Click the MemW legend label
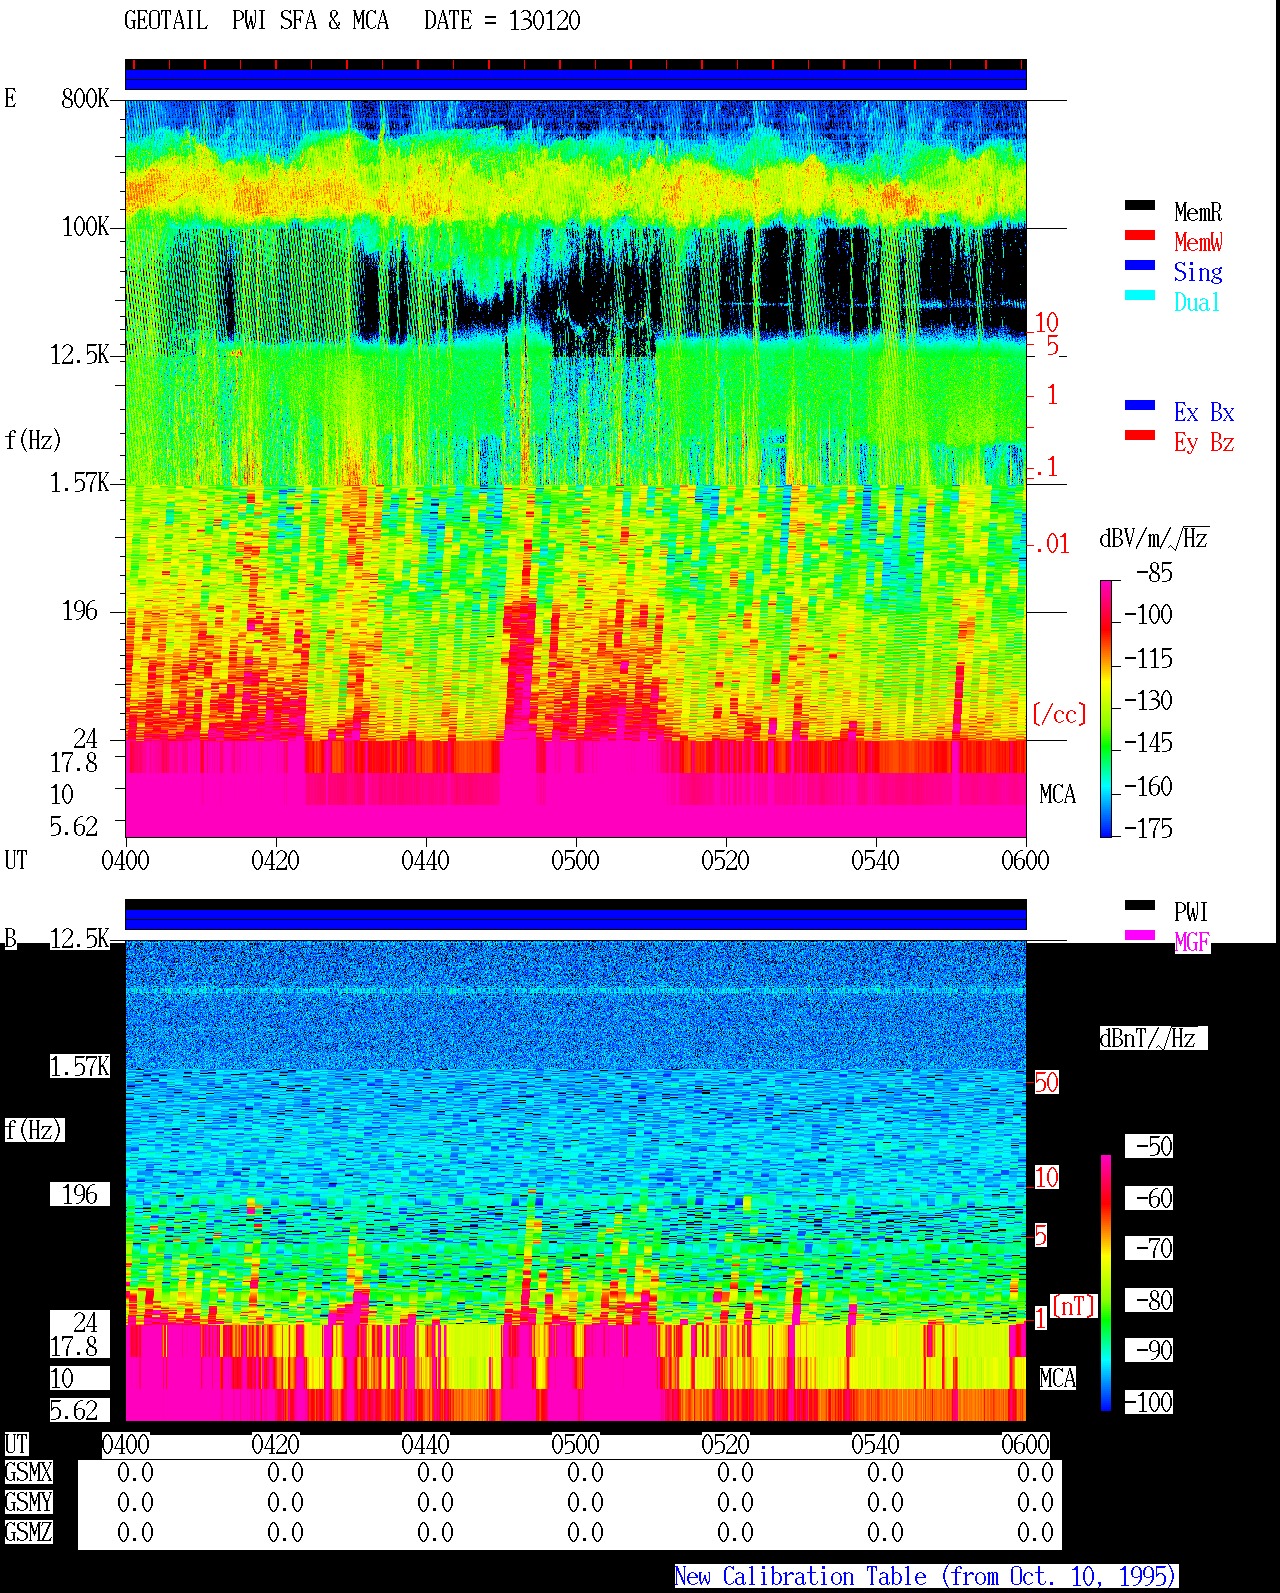Image resolution: width=1280 pixels, height=1593 pixels. tap(1198, 242)
